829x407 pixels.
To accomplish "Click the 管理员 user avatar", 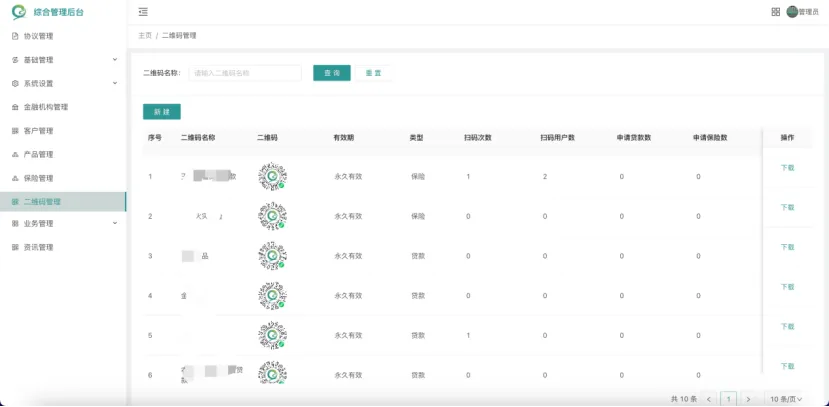I will pyautogui.click(x=792, y=12).
